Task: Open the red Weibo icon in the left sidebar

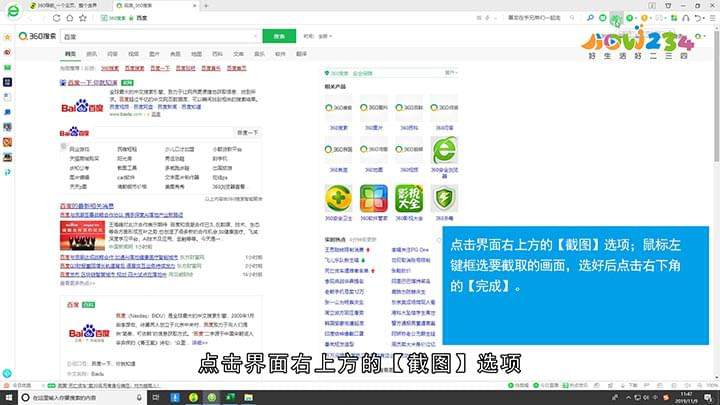Action: coord(7,52)
